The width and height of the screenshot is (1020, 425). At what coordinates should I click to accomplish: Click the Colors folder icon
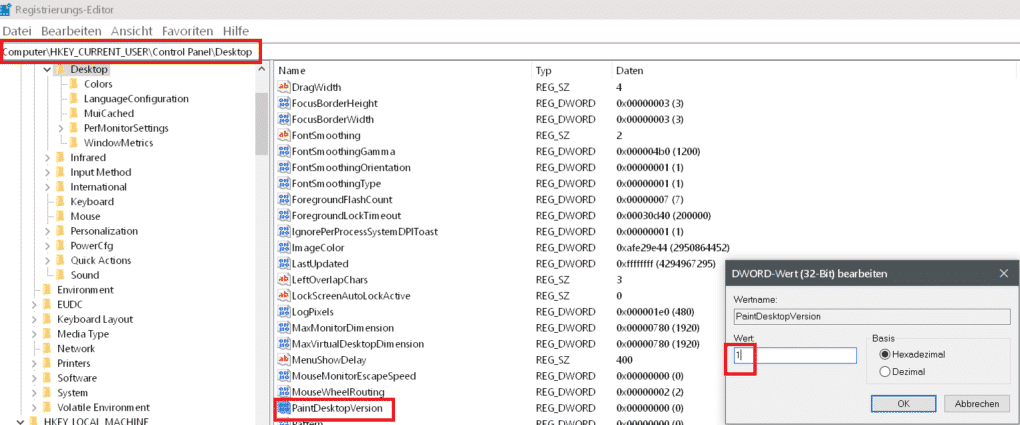tap(73, 84)
